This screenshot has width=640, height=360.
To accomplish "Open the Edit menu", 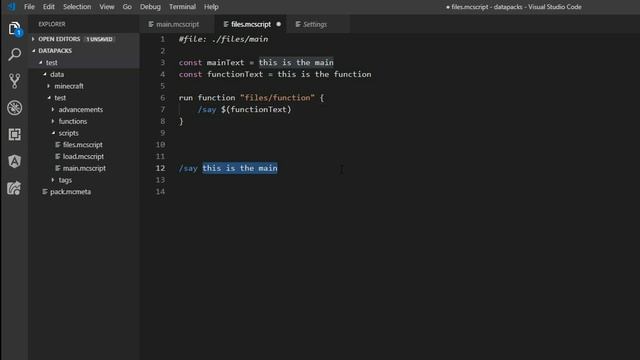I will [49, 7].
